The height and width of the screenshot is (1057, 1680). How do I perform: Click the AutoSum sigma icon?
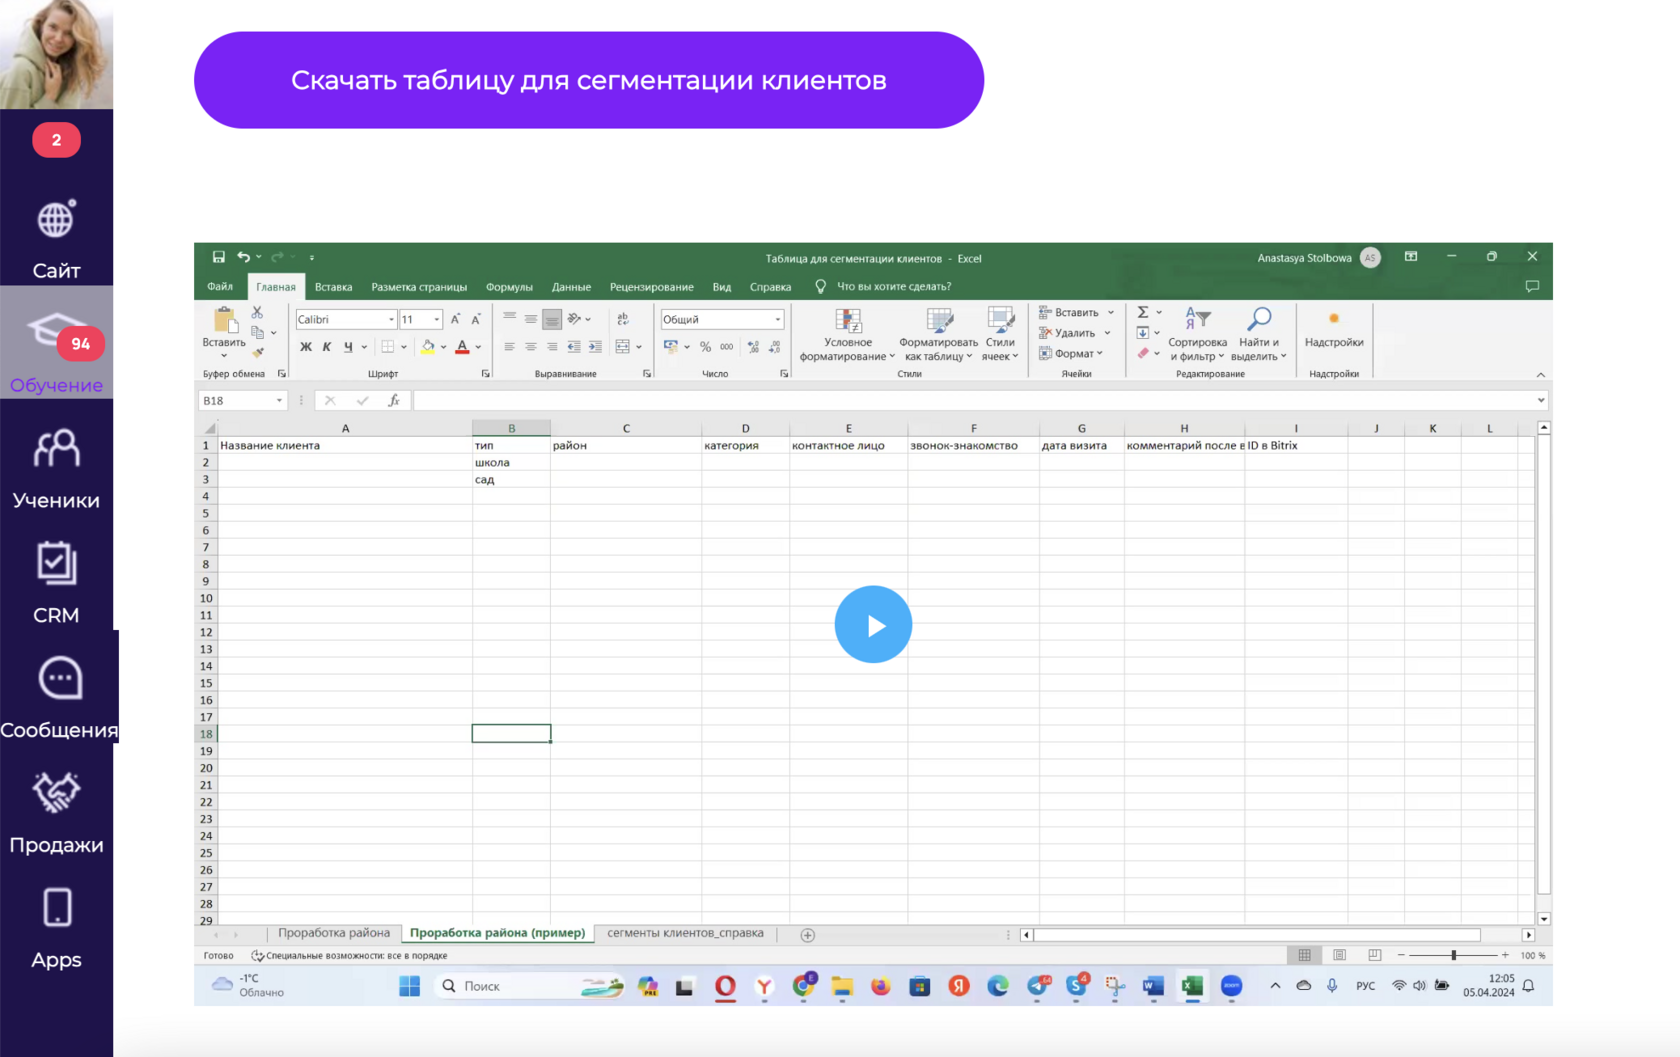(1143, 312)
